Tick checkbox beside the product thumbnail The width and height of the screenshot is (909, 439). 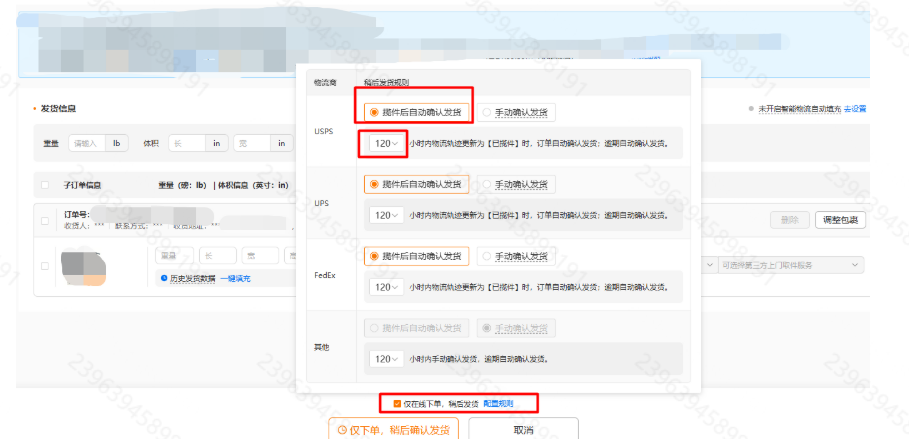(x=45, y=266)
